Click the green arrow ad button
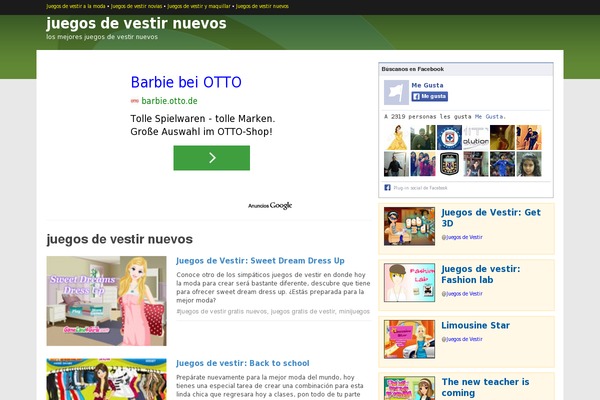Image resolution: width=600 pixels, height=400 pixels. [212, 158]
